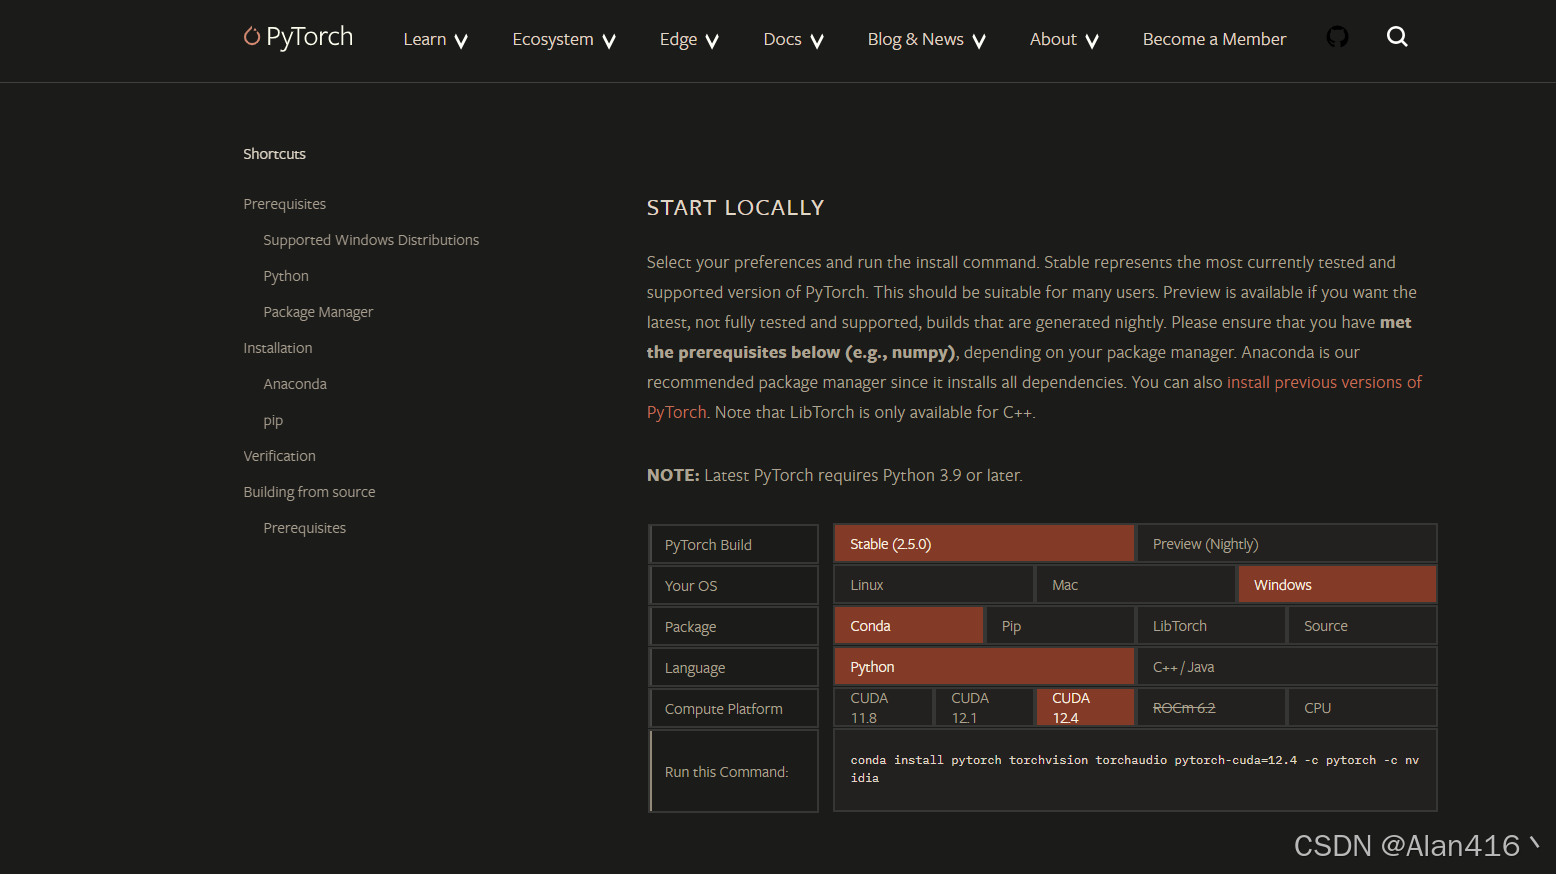Choose Linux as your OS

(x=934, y=585)
